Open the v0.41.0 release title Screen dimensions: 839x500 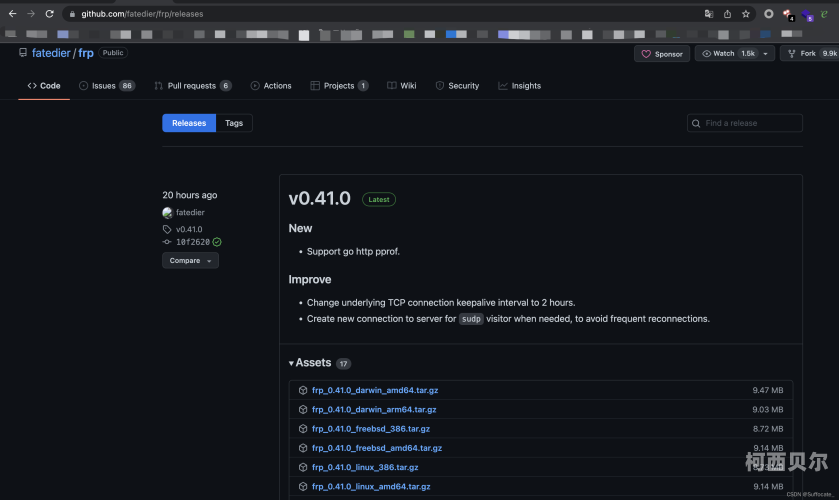pos(319,199)
